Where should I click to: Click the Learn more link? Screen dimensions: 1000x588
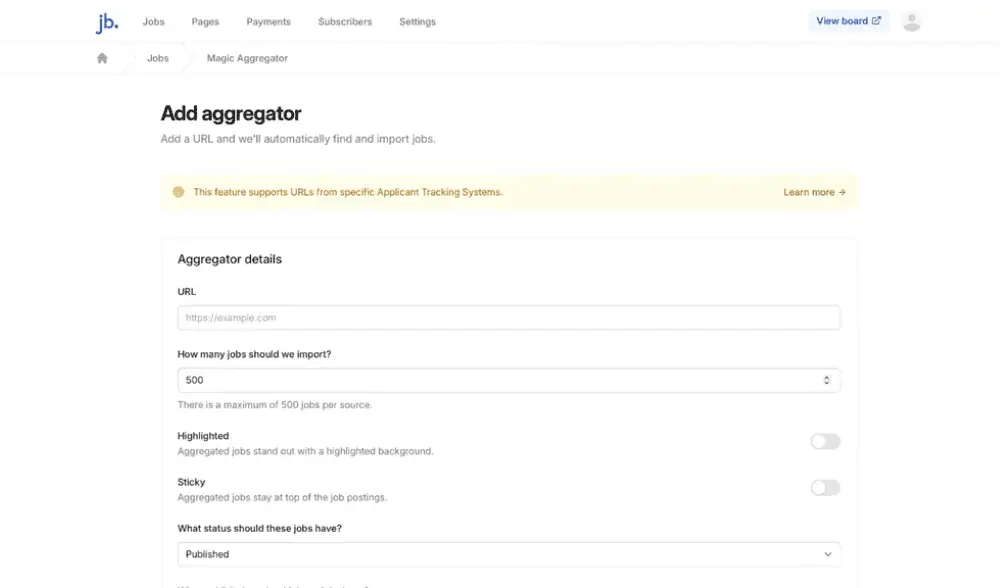814,192
